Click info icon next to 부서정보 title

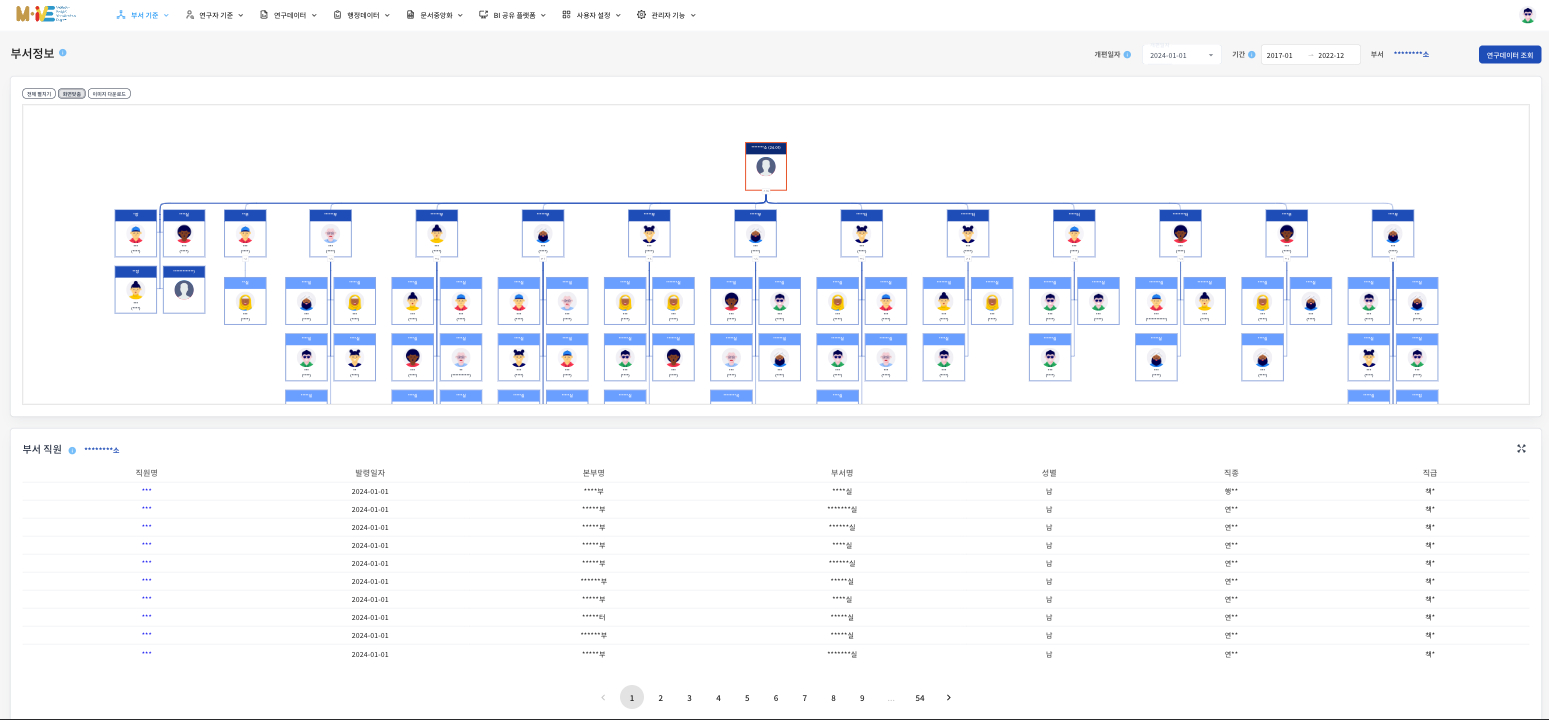pos(63,53)
